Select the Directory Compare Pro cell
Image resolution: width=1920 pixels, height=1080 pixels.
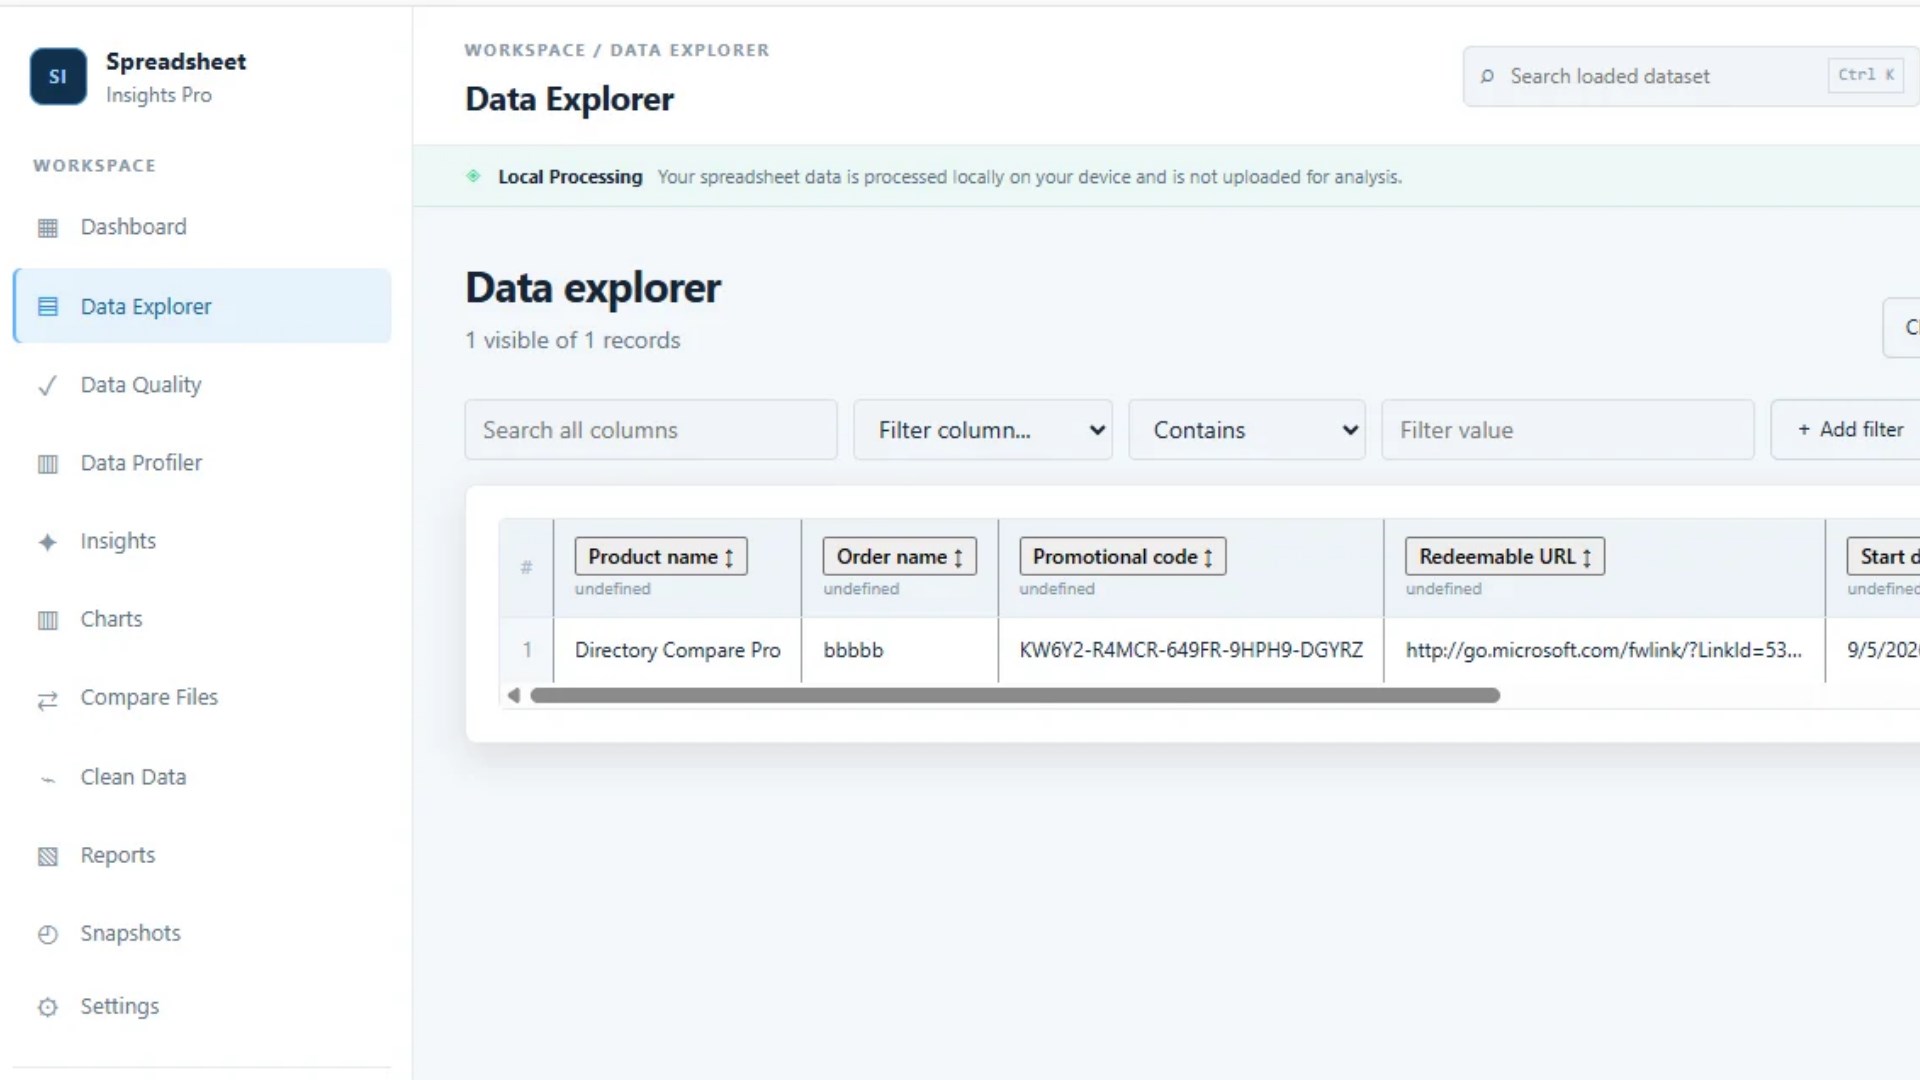pos(677,650)
